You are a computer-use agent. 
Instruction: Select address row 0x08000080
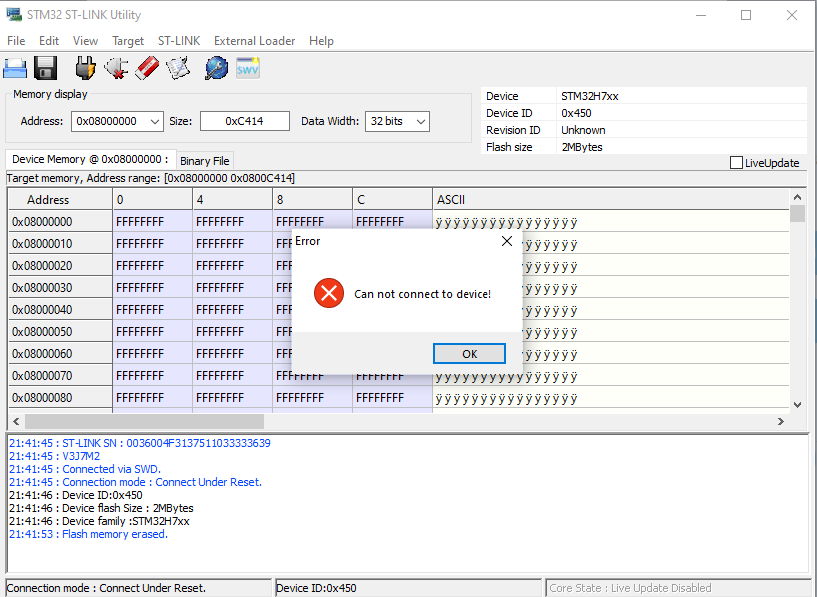(x=60, y=397)
